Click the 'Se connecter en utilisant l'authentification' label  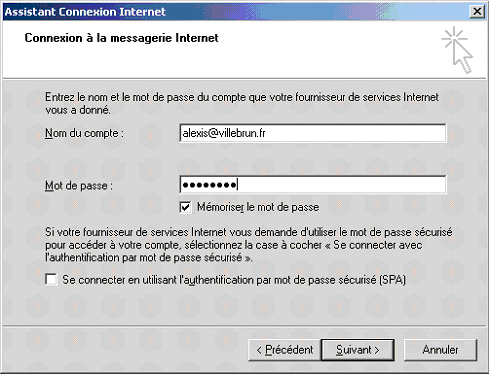pos(234,280)
